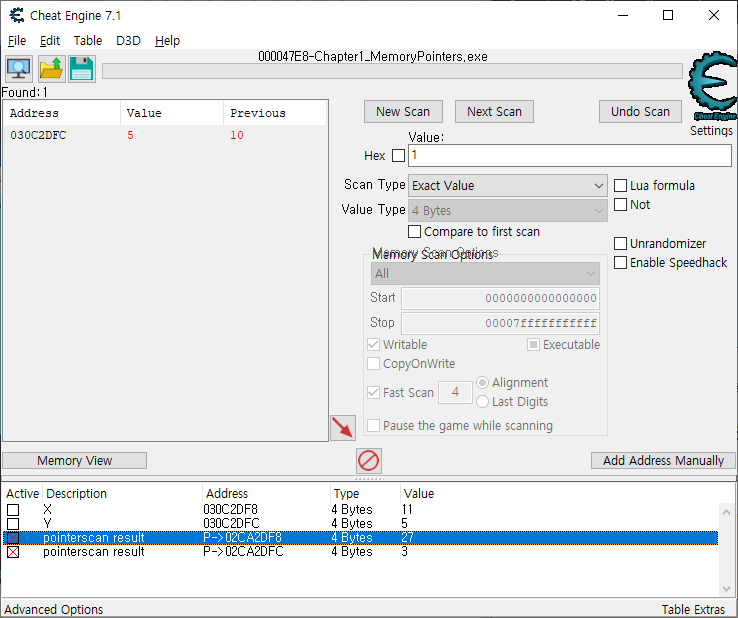This screenshot has width=738, height=618.
Task: Enable Pause the game while scanning
Action: click(373, 425)
